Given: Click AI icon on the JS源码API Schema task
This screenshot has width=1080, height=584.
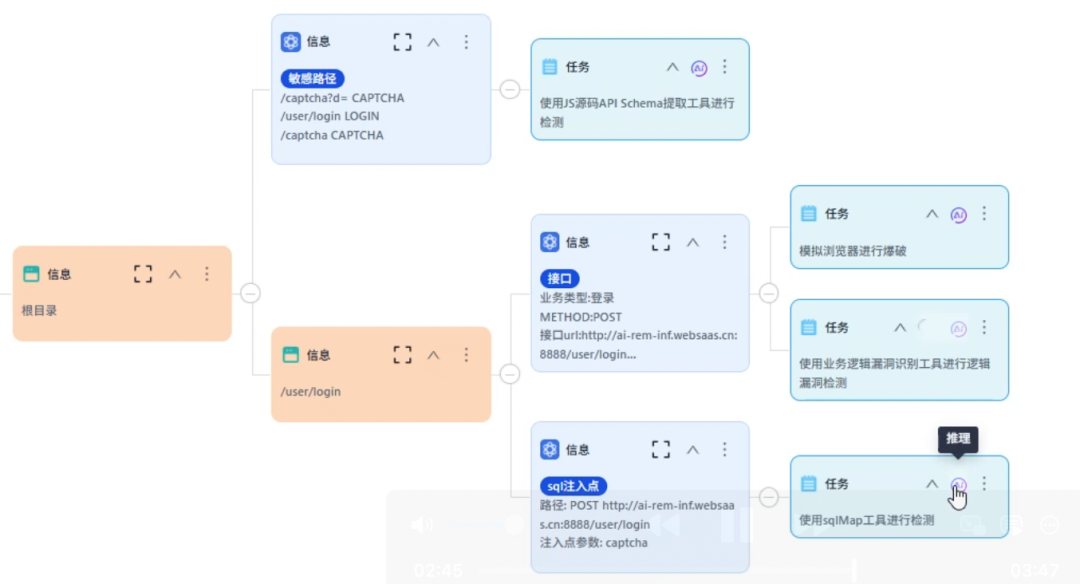Looking at the screenshot, I should click(x=699, y=67).
